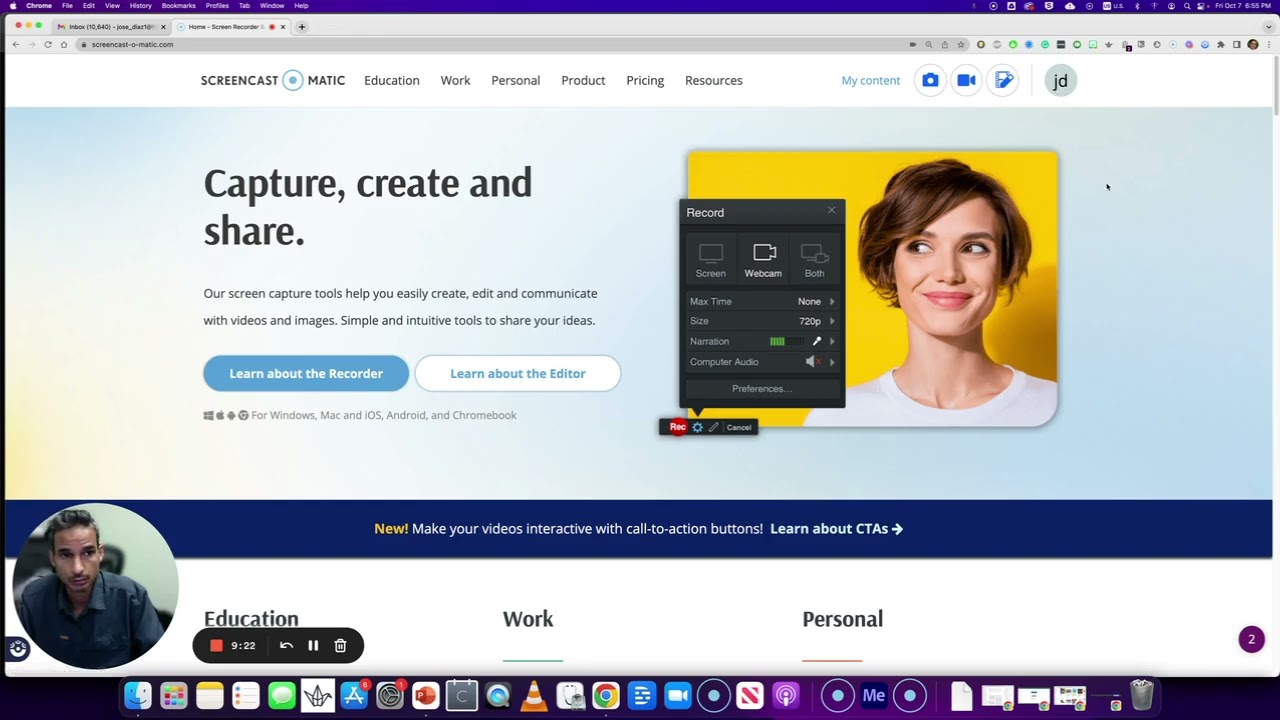Click Preferences in Record panel
This screenshot has height=720, width=1280.
coord(762,389)
